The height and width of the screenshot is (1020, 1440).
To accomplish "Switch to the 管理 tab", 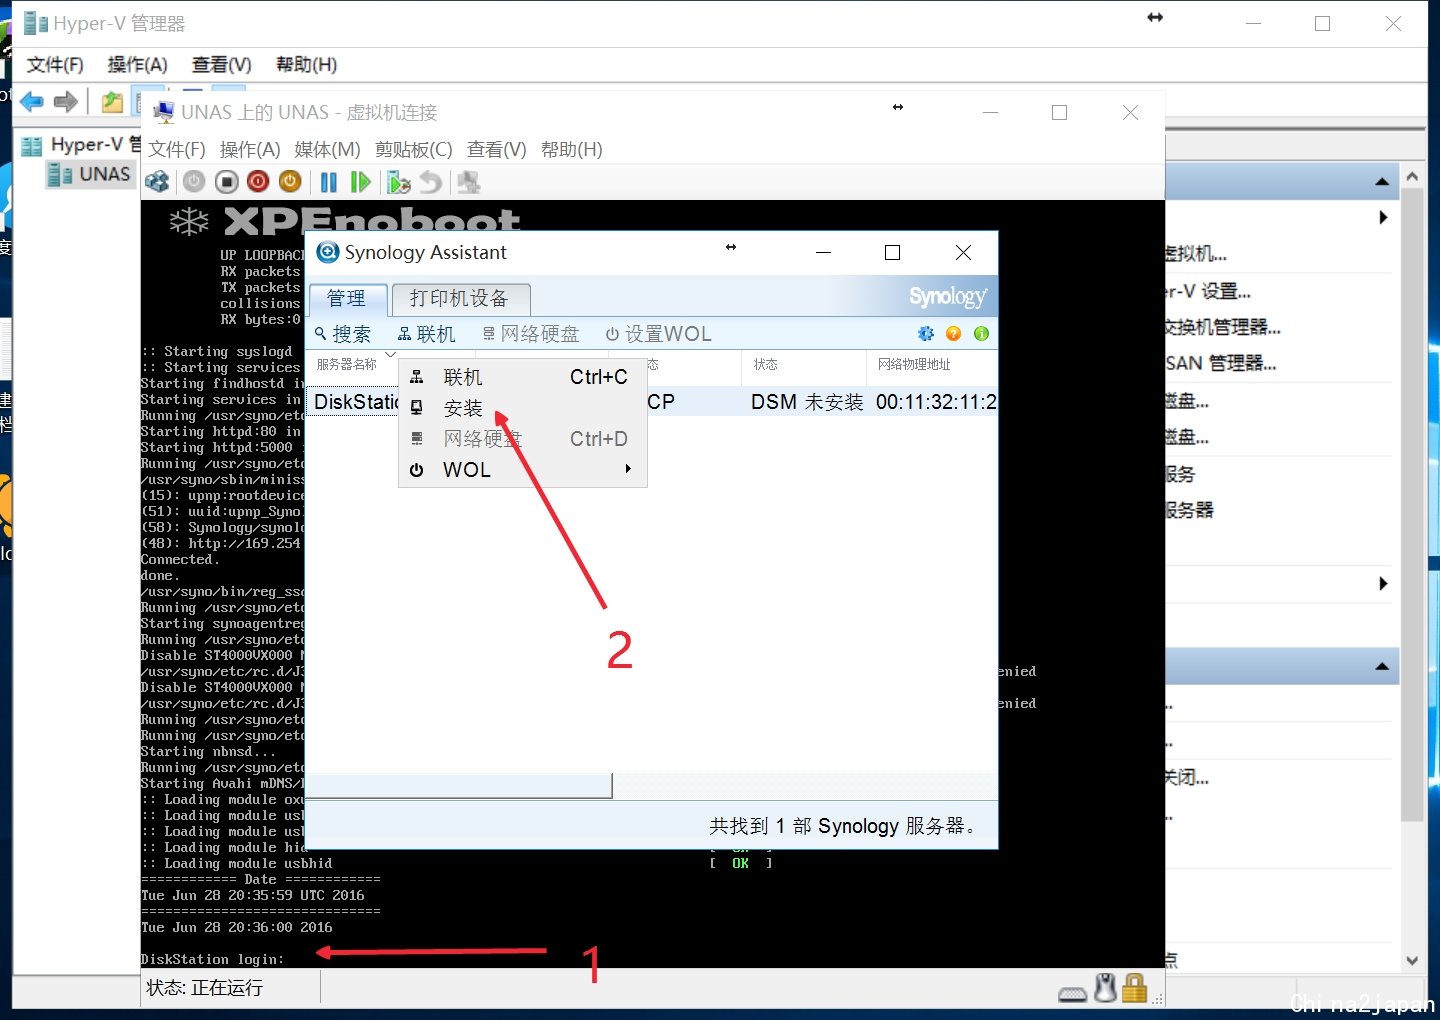I will pos(347,298).
